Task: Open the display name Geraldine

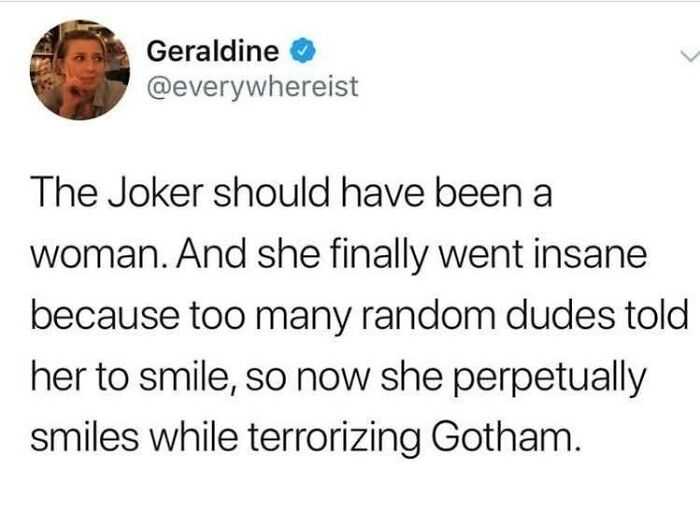Action: coord(213,50)
